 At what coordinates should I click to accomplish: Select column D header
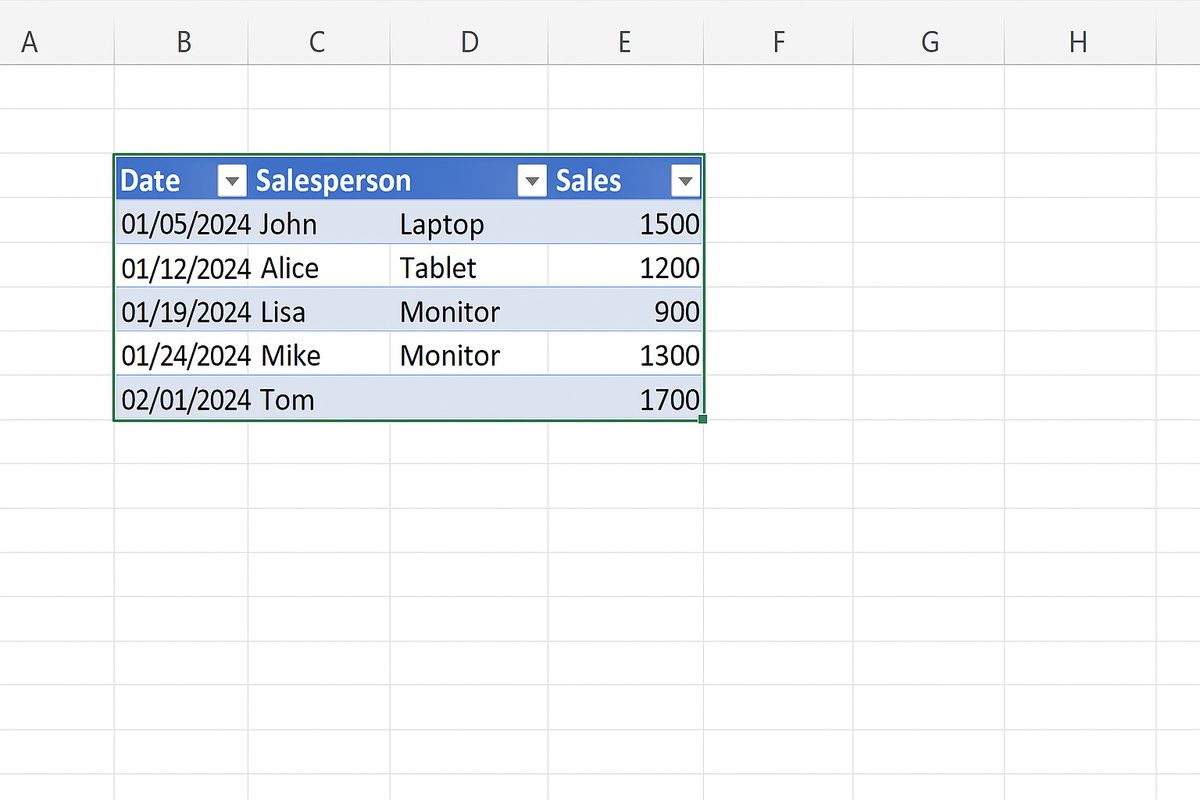click(x=469, y=42)
